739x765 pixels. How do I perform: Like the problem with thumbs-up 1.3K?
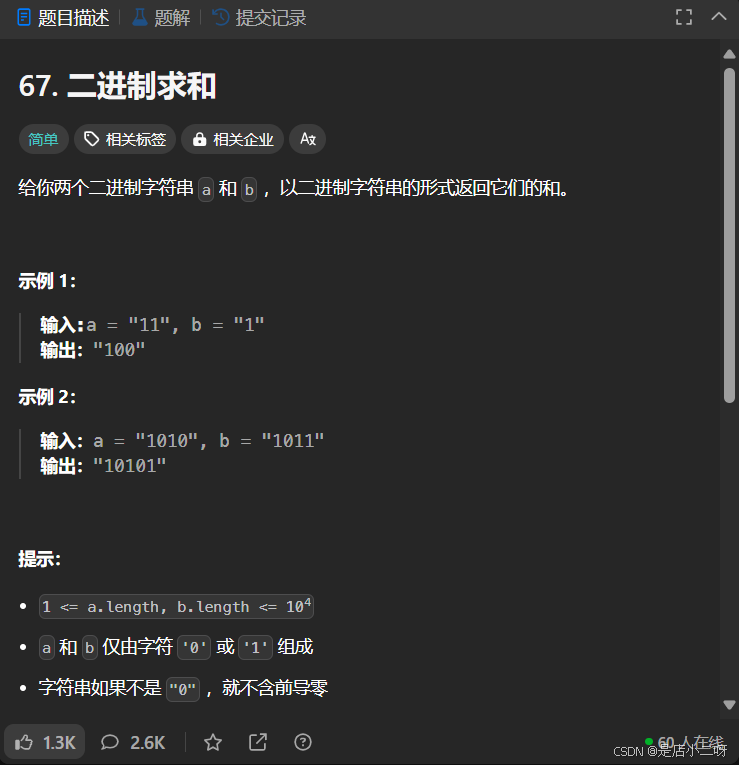click(45, 743)
